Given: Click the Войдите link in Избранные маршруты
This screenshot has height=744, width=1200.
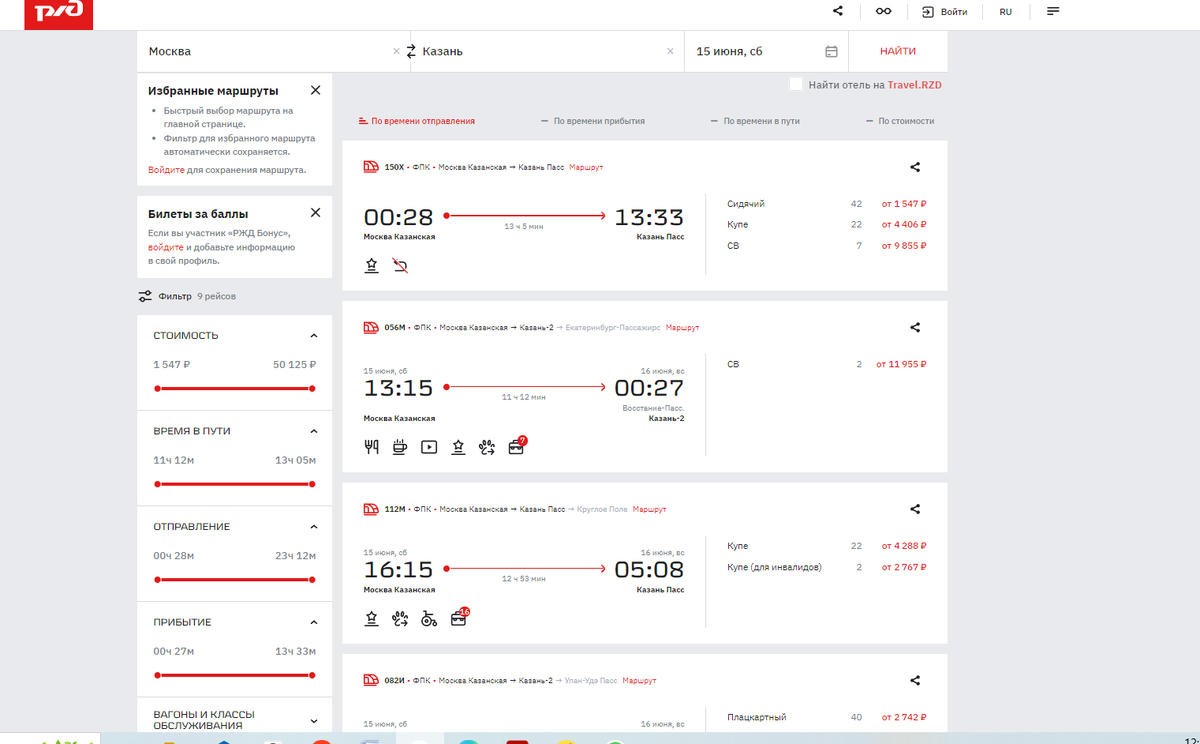Looking at the screenshot, I should (166, 170).
